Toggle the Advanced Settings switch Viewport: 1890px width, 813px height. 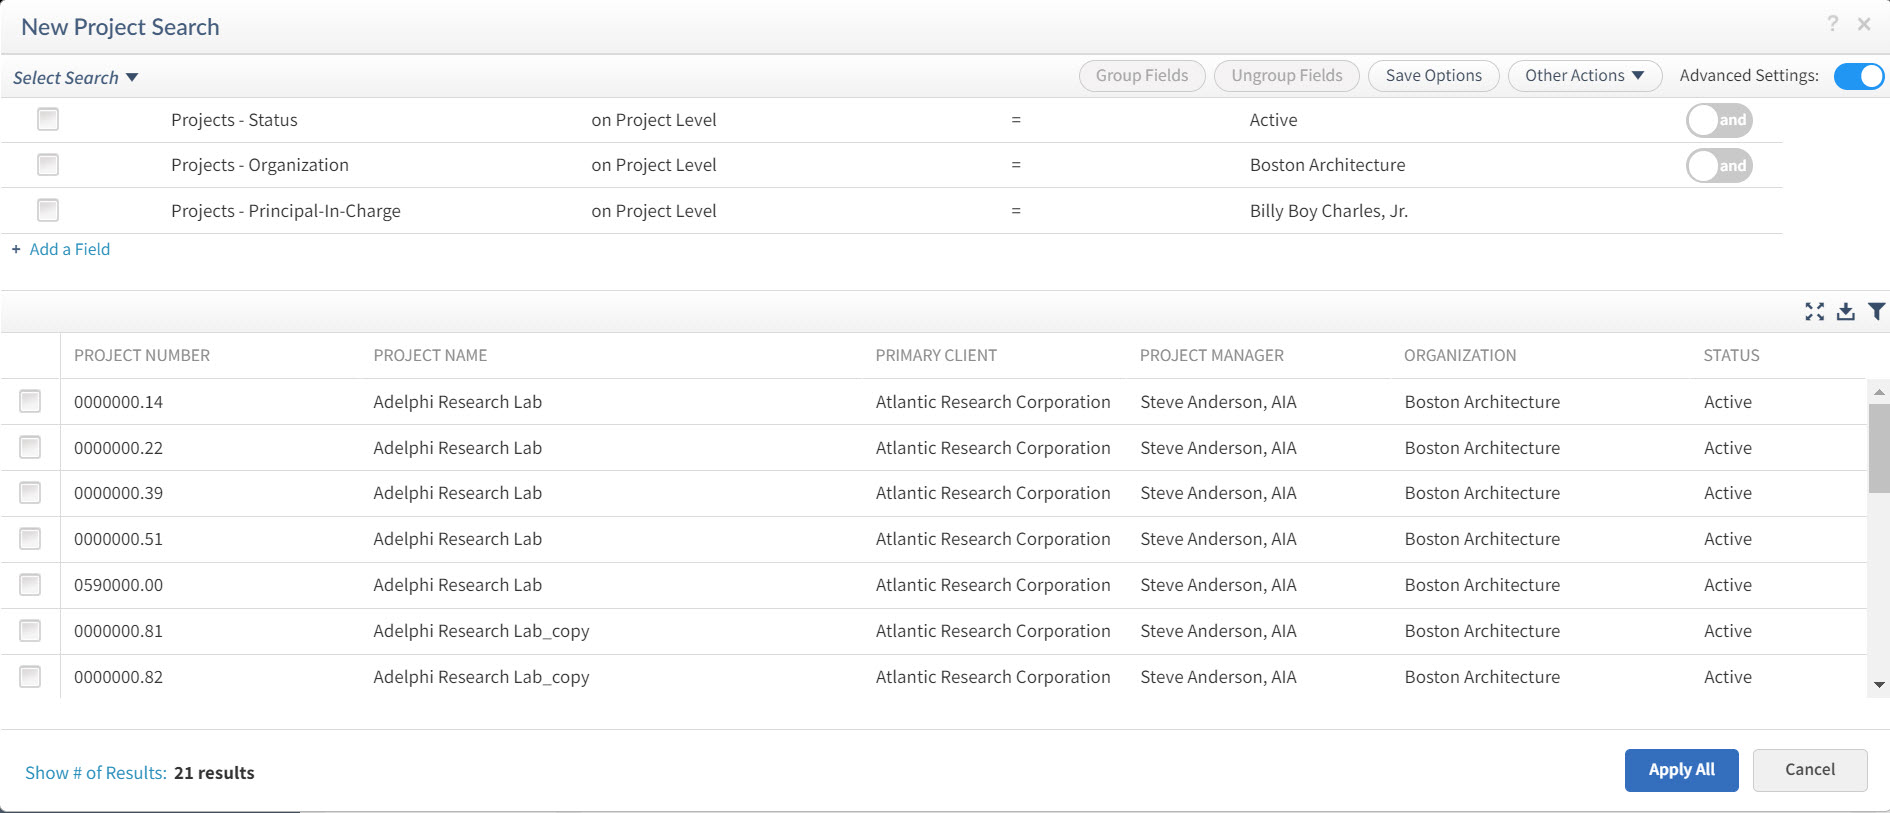[1859, 76]
